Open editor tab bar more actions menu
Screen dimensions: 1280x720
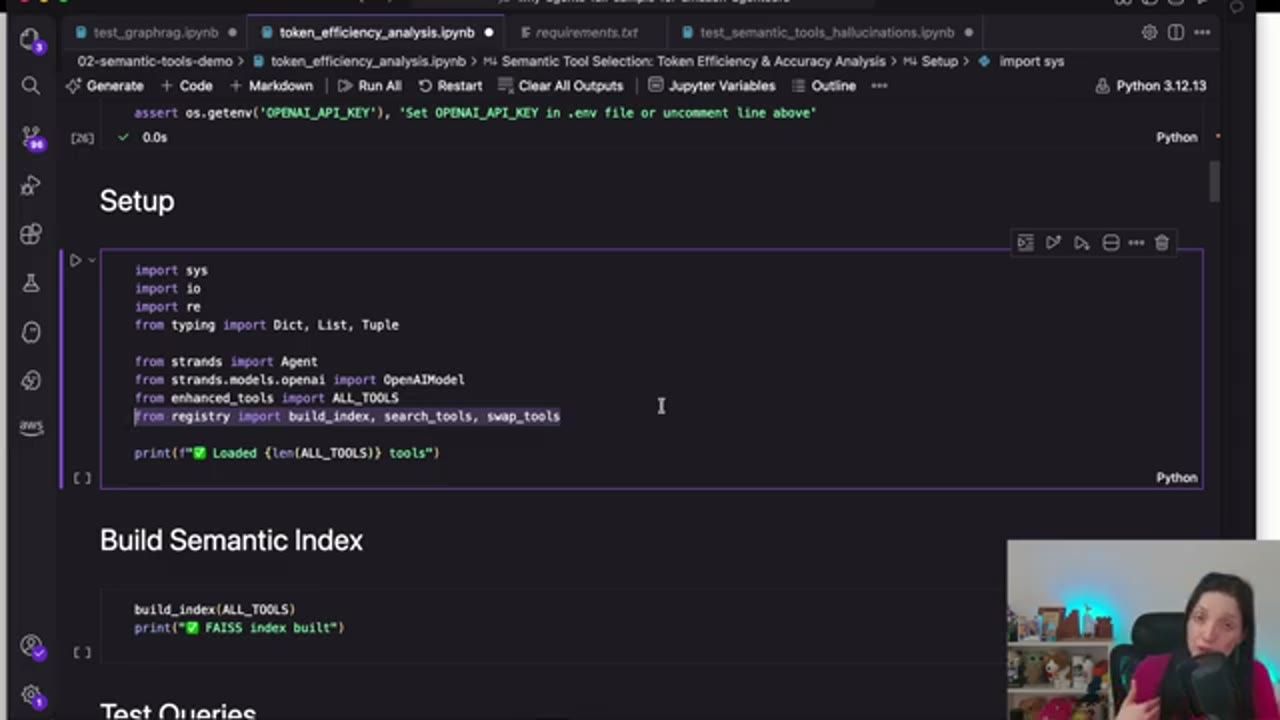[x=1202, y=32]
